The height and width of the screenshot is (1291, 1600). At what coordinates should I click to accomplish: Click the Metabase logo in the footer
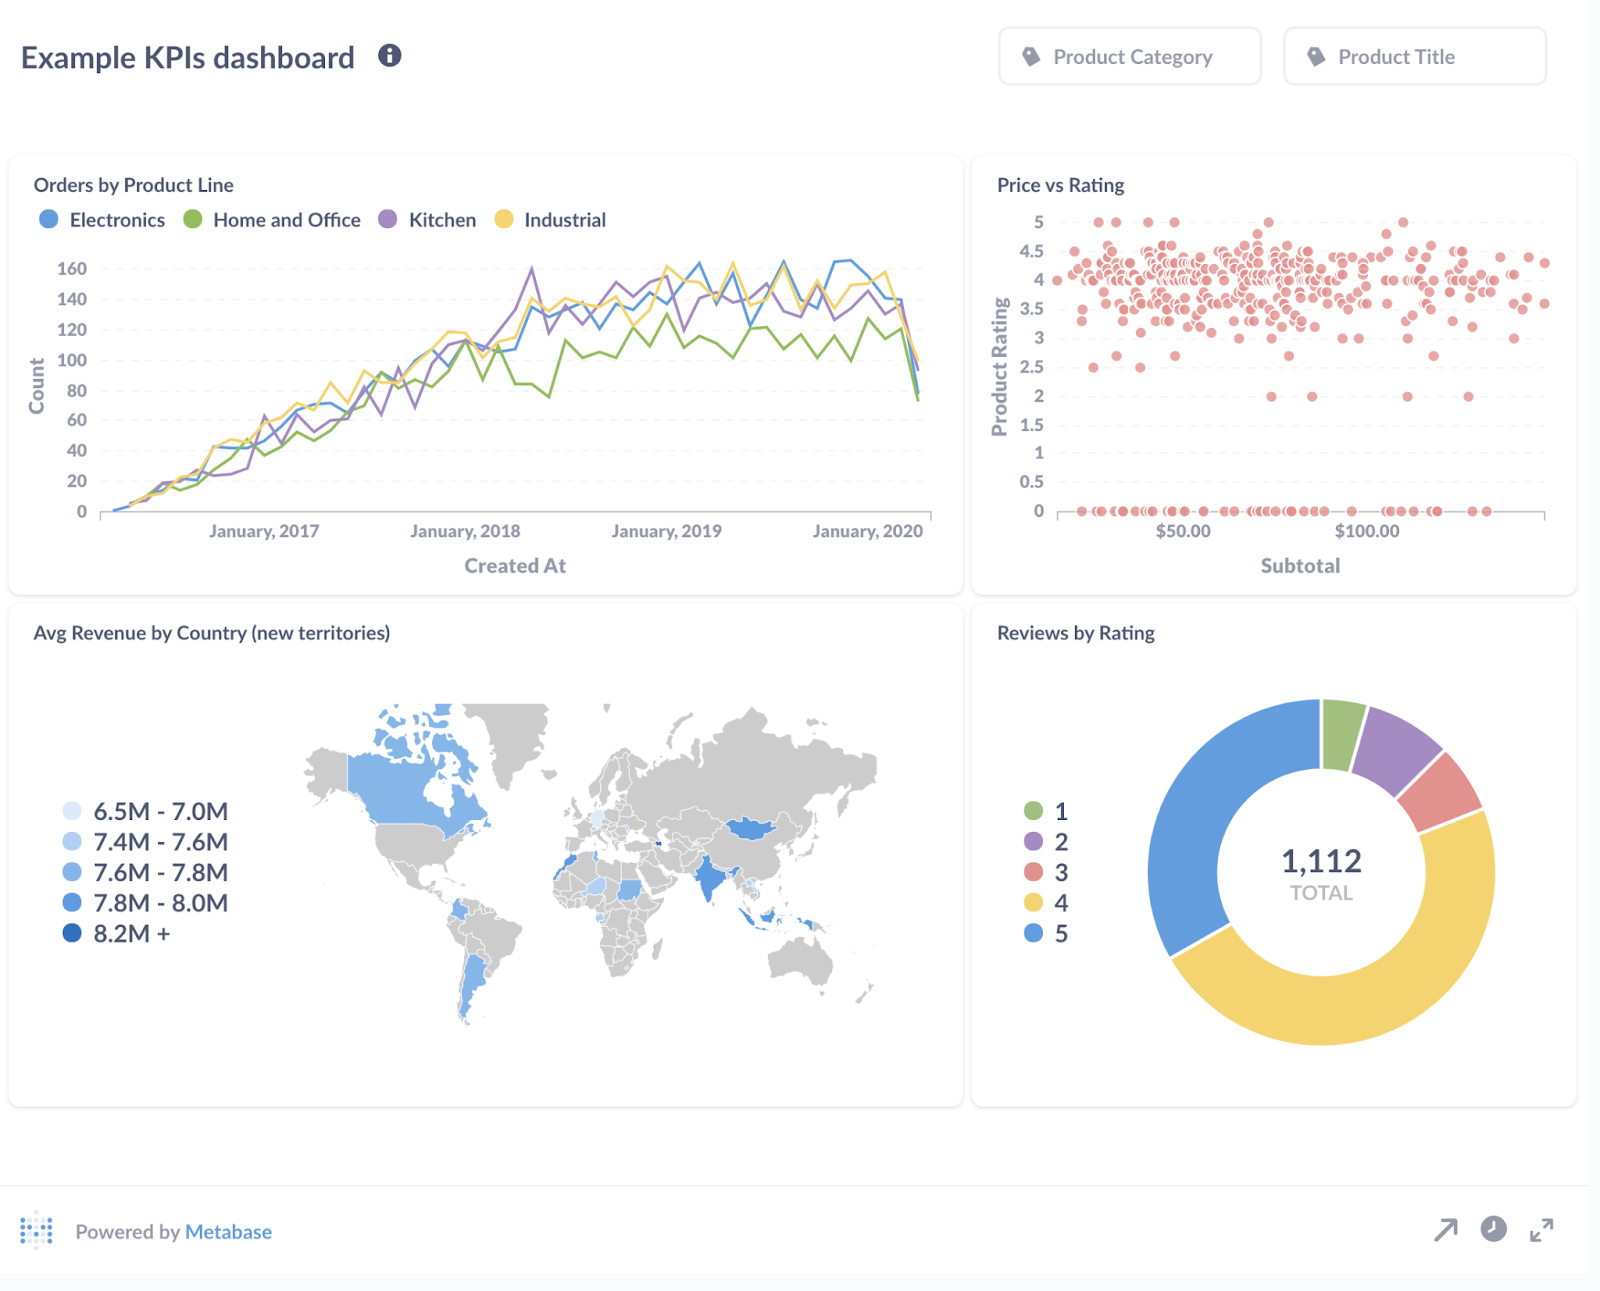(x=36, y=1231)
